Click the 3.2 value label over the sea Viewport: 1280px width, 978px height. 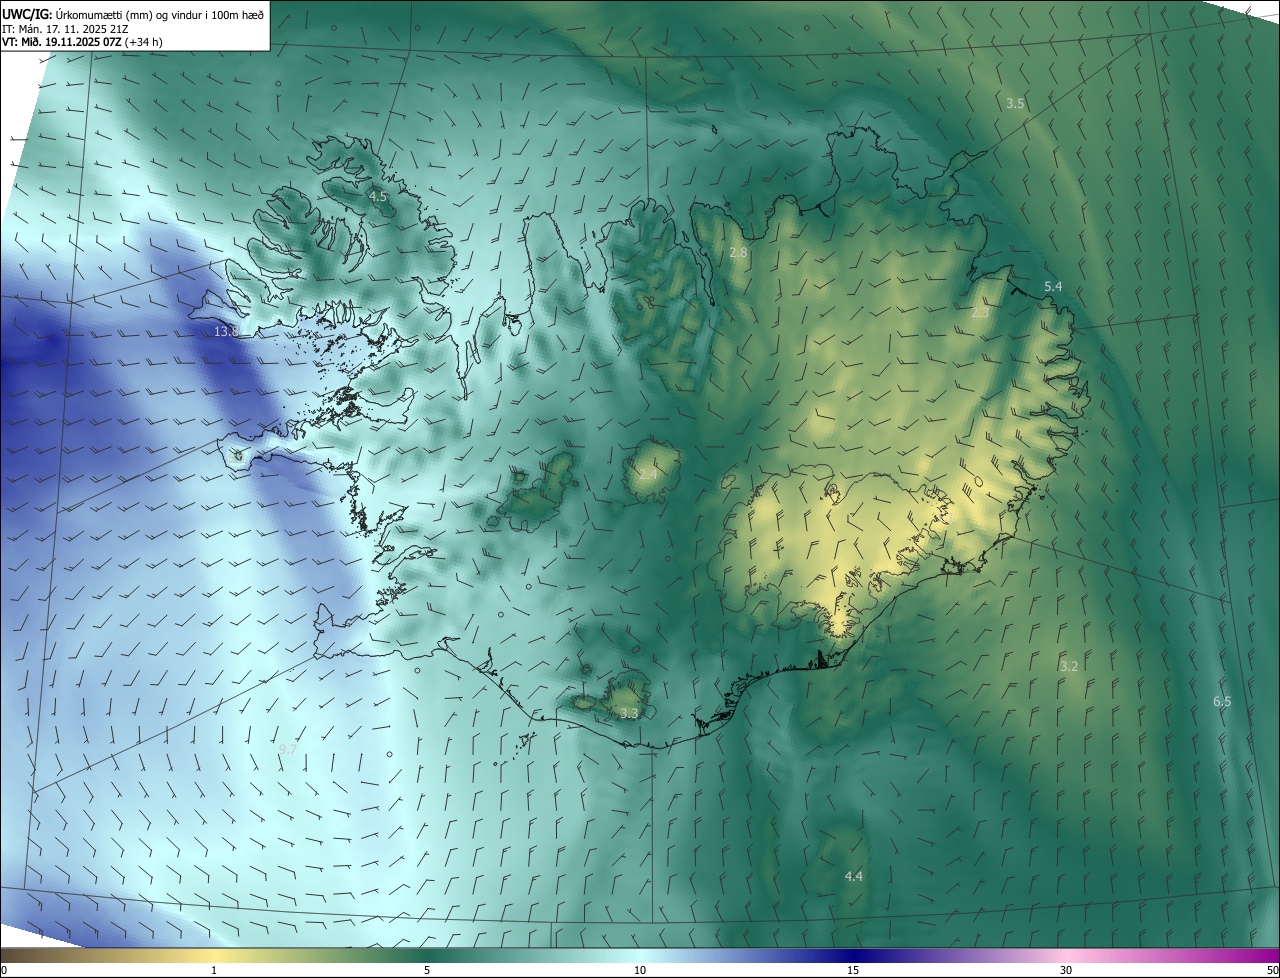1069,666
